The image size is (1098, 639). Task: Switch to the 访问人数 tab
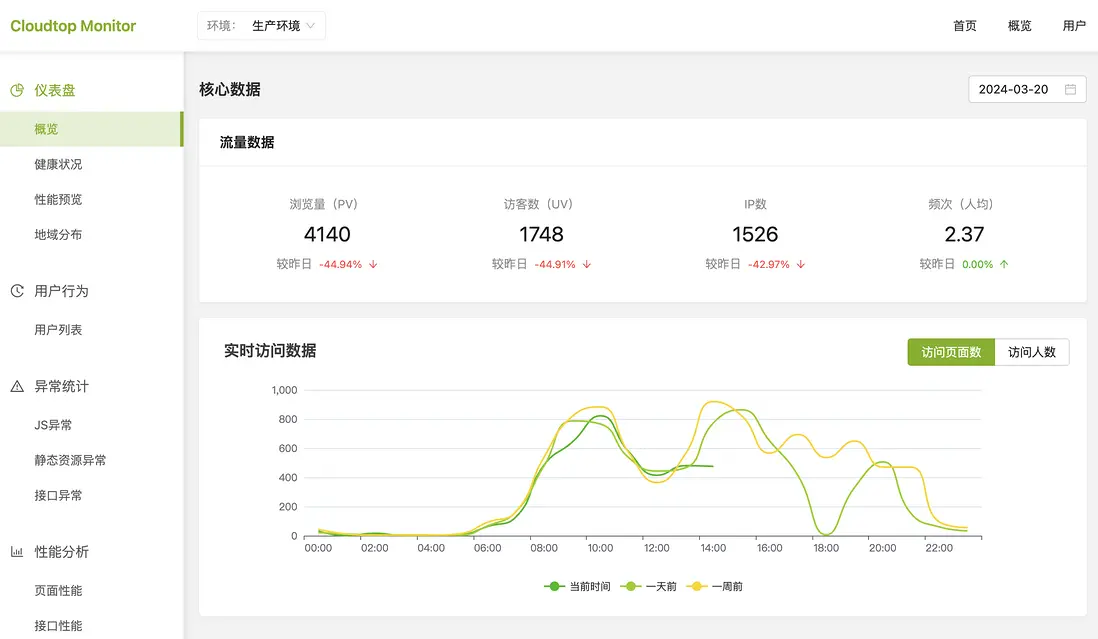coord(1031,352)
